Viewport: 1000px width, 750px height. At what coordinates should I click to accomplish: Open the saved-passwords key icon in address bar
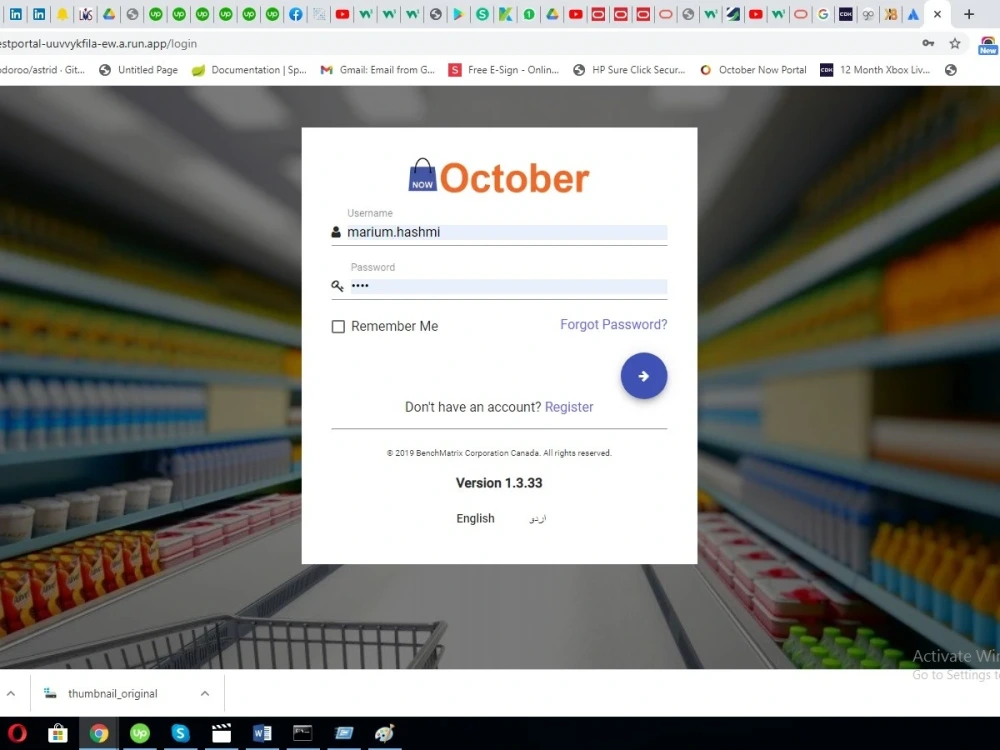pyautogui.click(x=928, y=43)
